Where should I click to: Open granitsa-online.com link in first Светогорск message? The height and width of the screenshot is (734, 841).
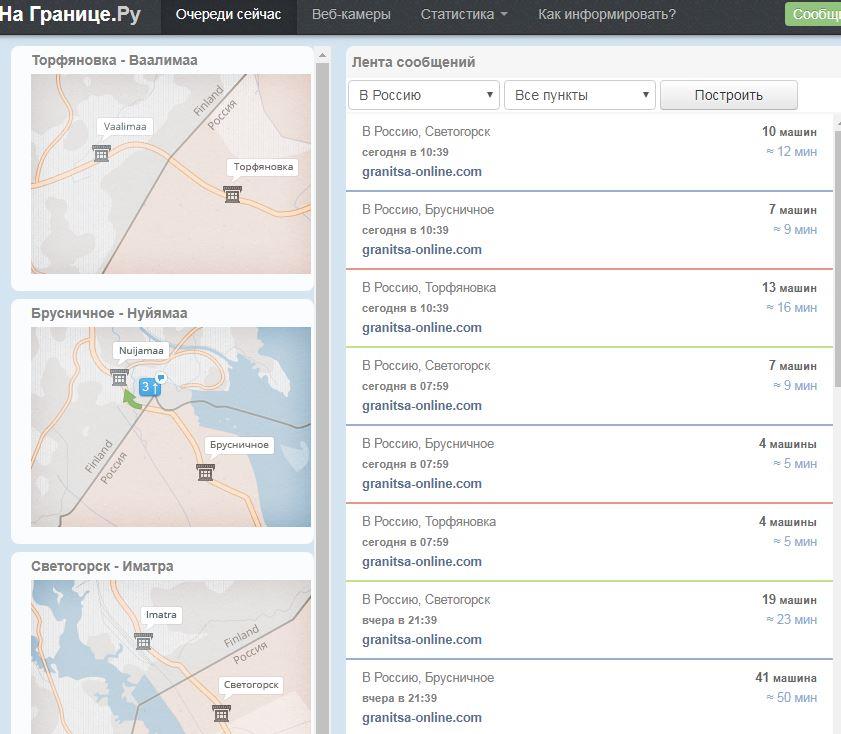pos(421,171)
